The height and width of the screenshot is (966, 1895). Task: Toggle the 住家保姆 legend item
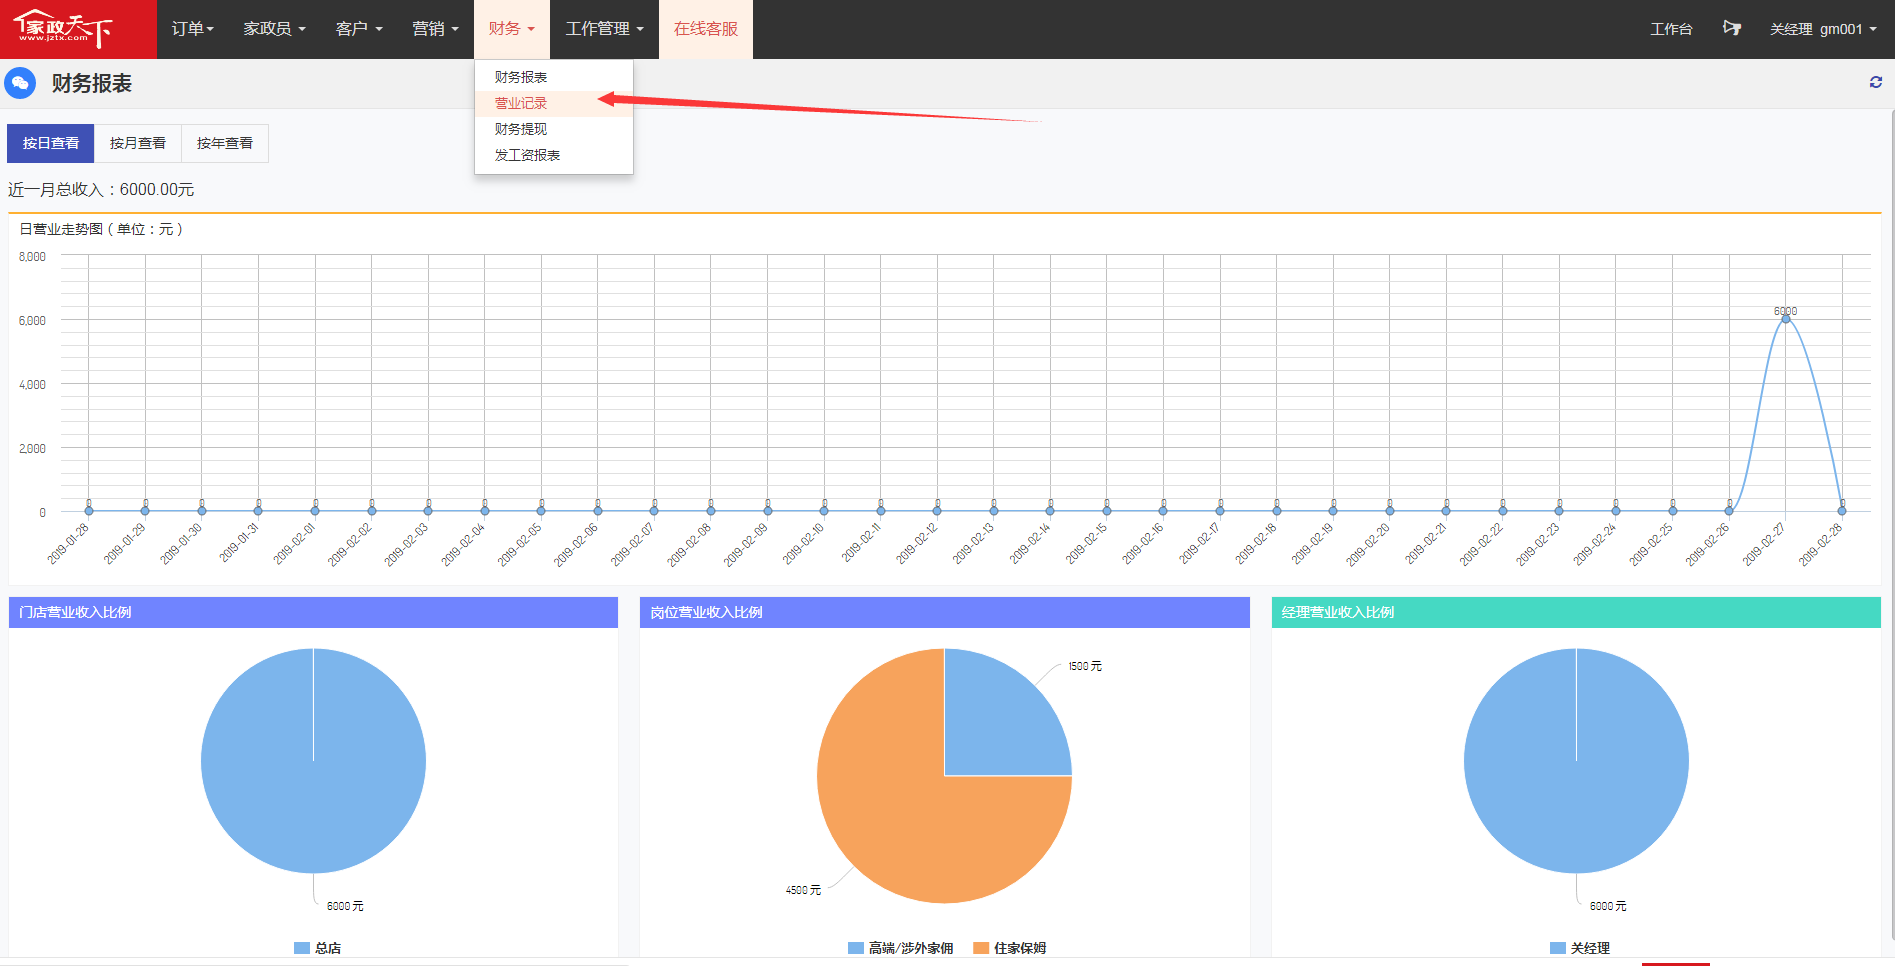pyautogui.click(x=1009, y=948)
